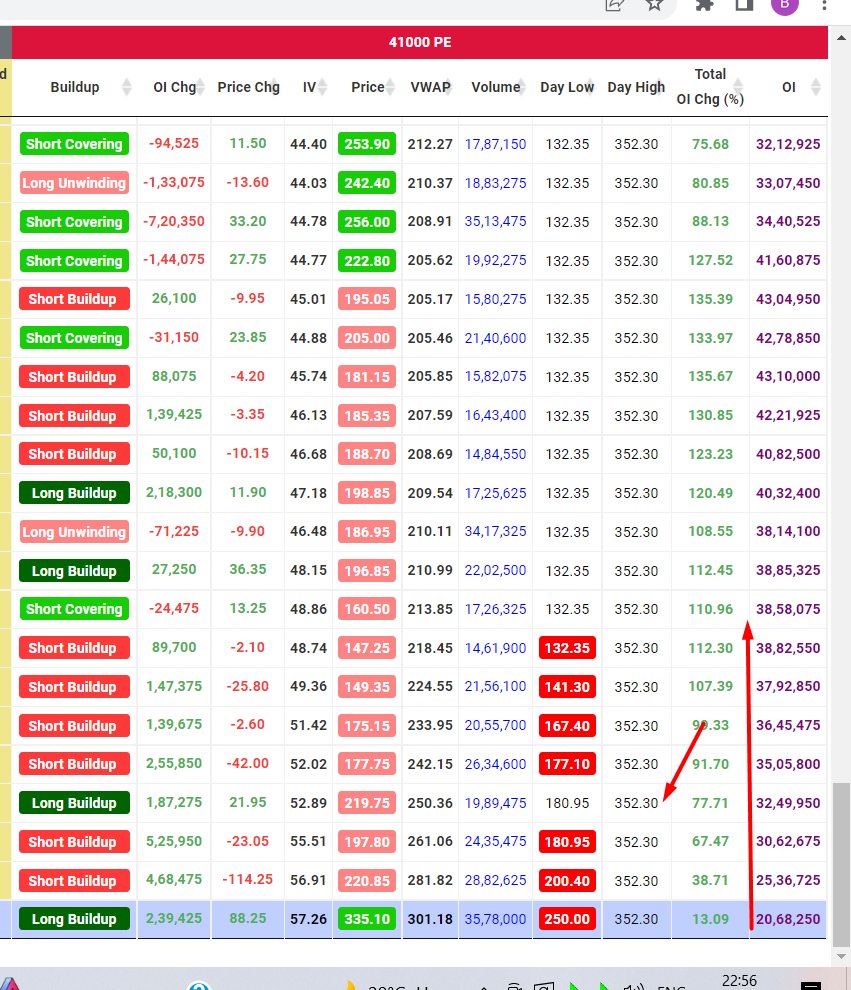
Task: Open the purple B profile avatar
Action: [785, 4]
